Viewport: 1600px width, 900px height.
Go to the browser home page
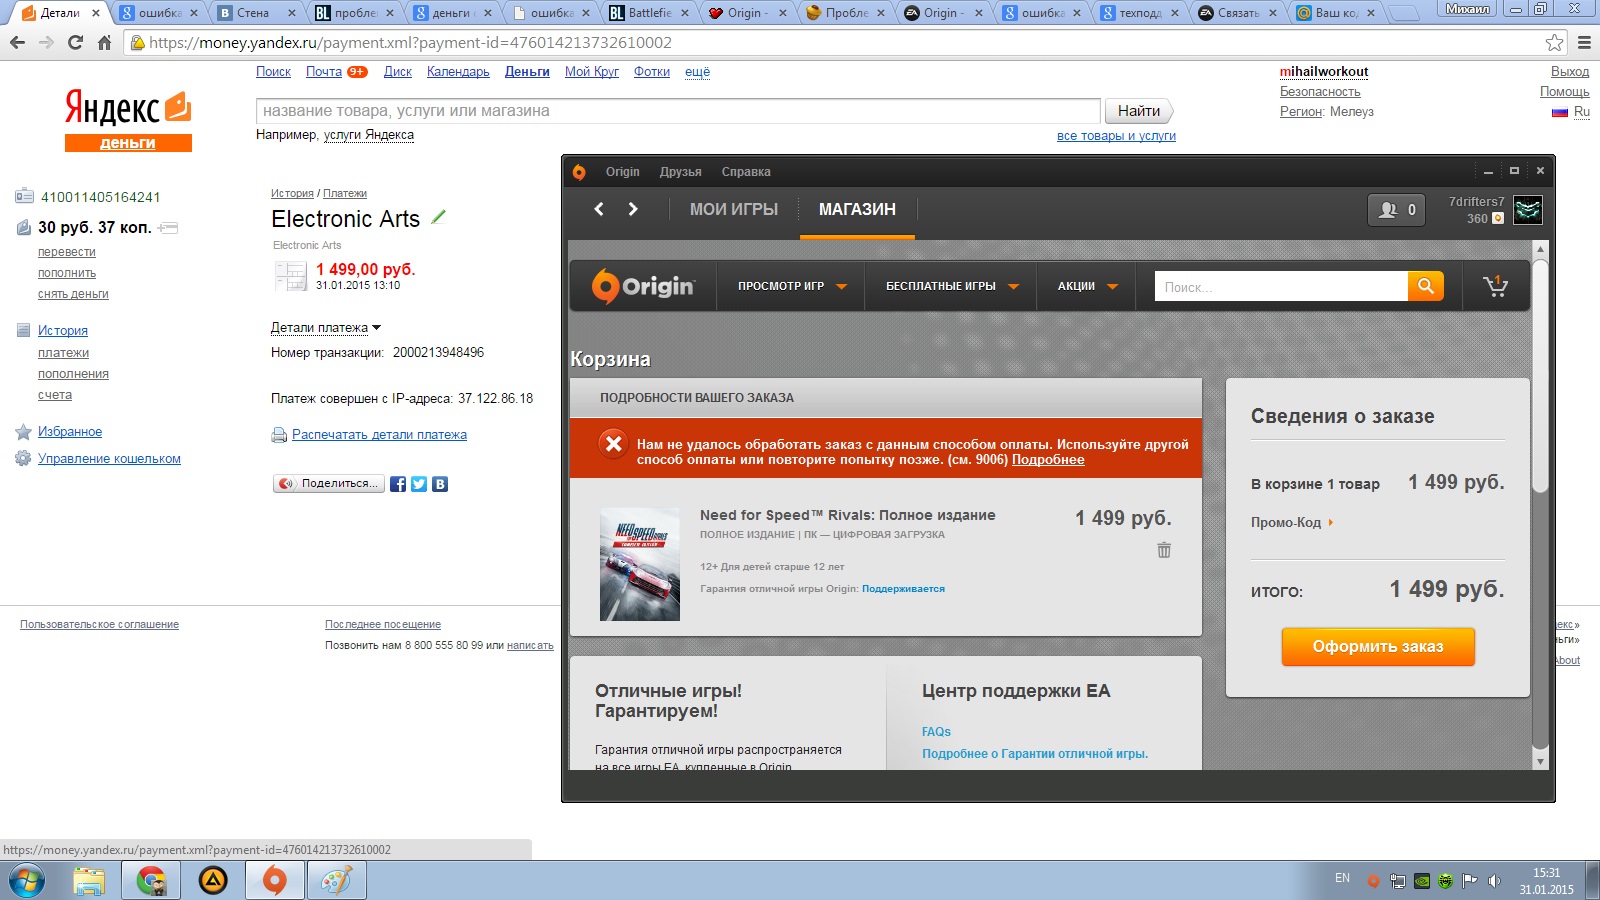pyautogui.click(x=104, y=43)
